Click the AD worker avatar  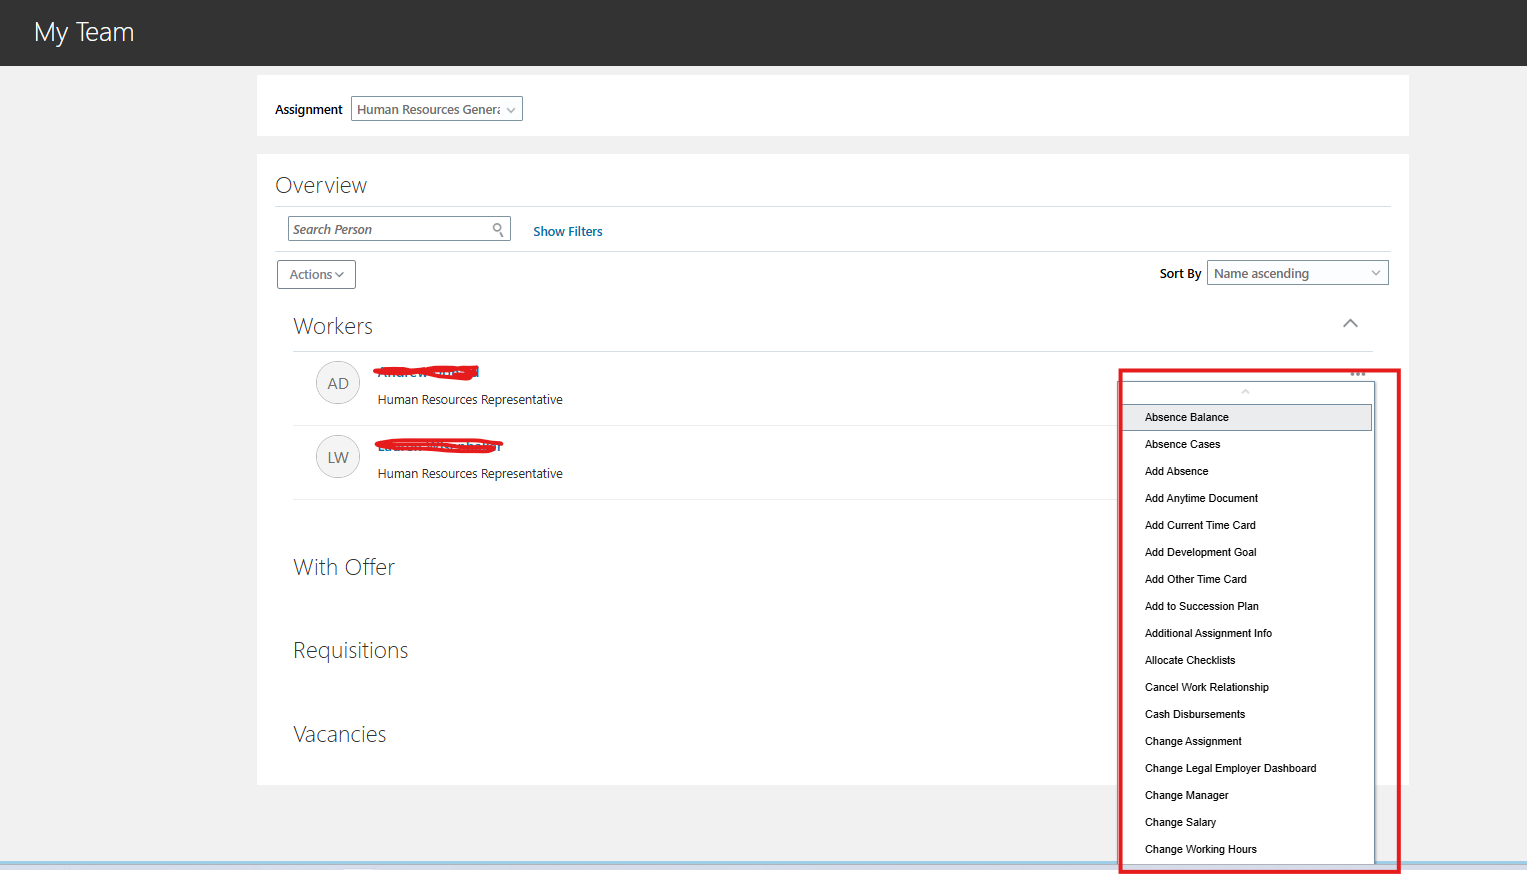pyautogui.click(x=337, y=382)
